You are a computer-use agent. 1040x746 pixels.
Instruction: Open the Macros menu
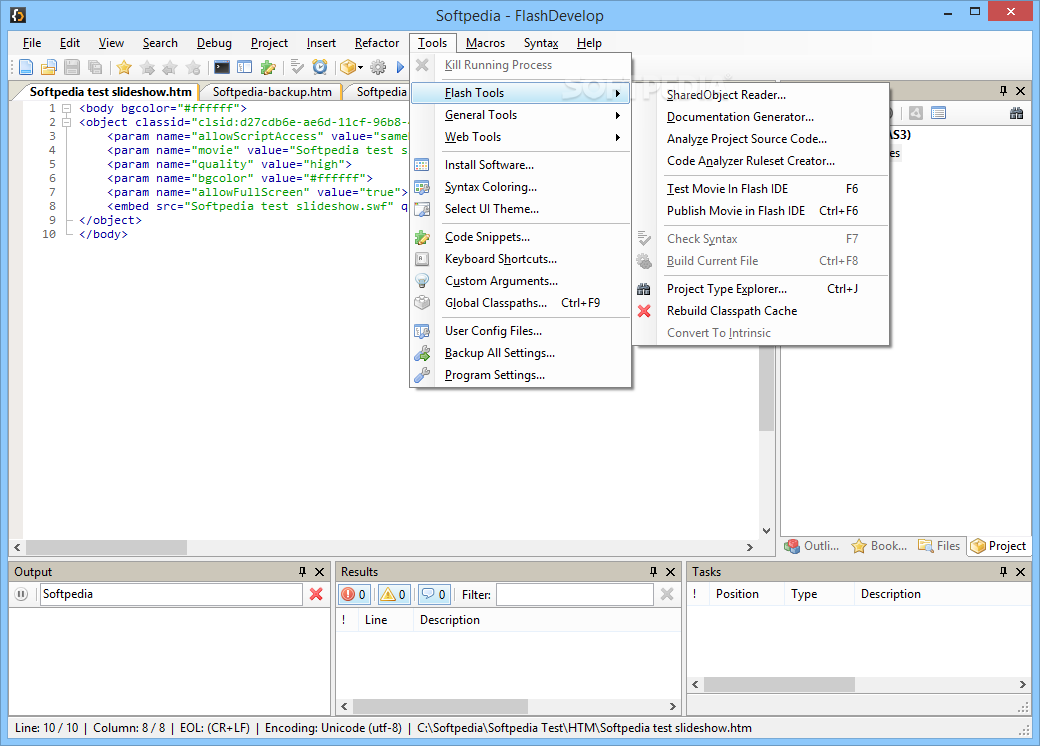pos(486,43)
